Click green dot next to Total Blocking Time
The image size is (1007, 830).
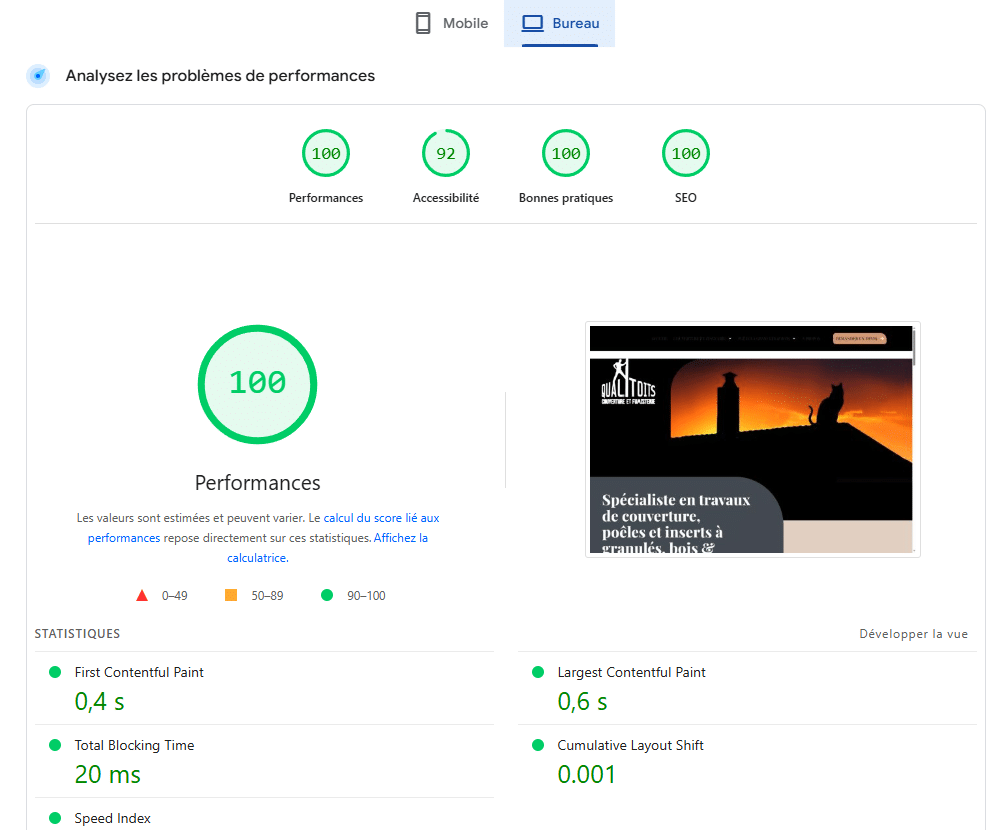click(55, 745)
